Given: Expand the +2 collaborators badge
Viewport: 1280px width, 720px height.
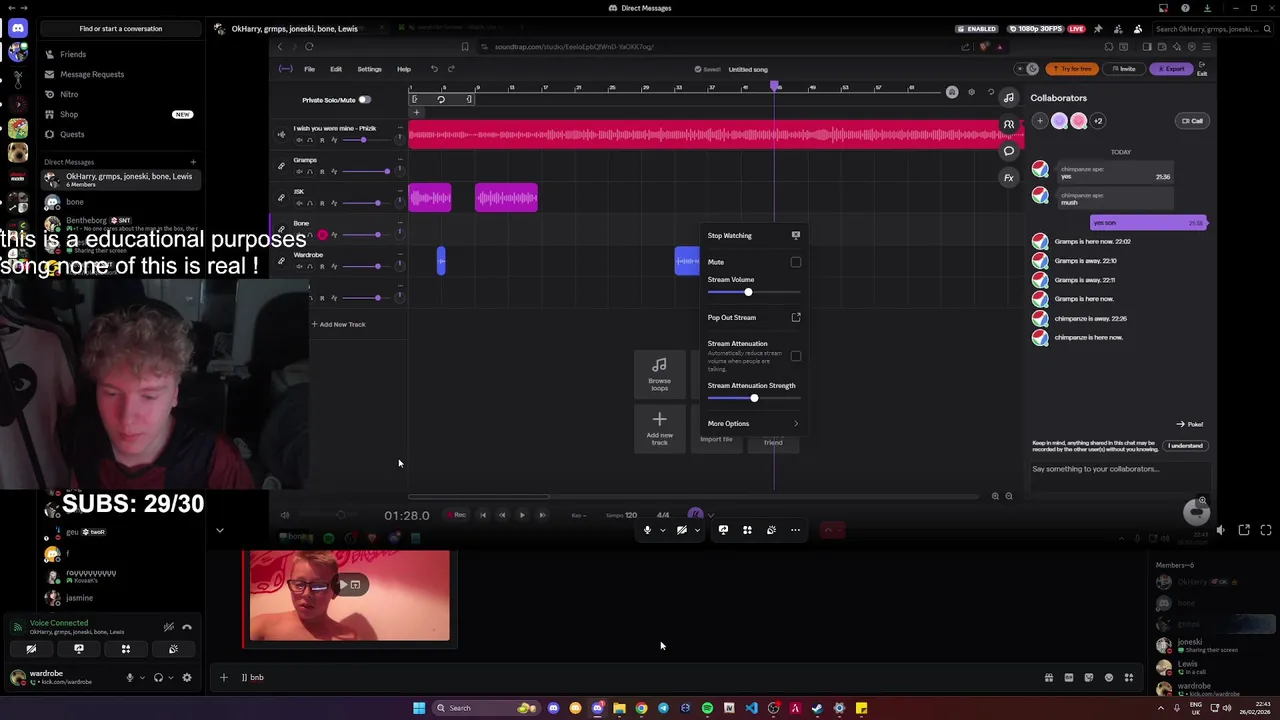Looking at the screenshot, I should tap(1098, 121).
